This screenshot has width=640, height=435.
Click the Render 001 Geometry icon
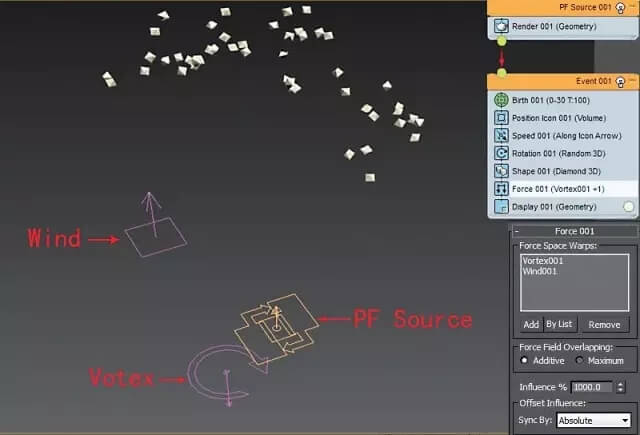(502, 27)
